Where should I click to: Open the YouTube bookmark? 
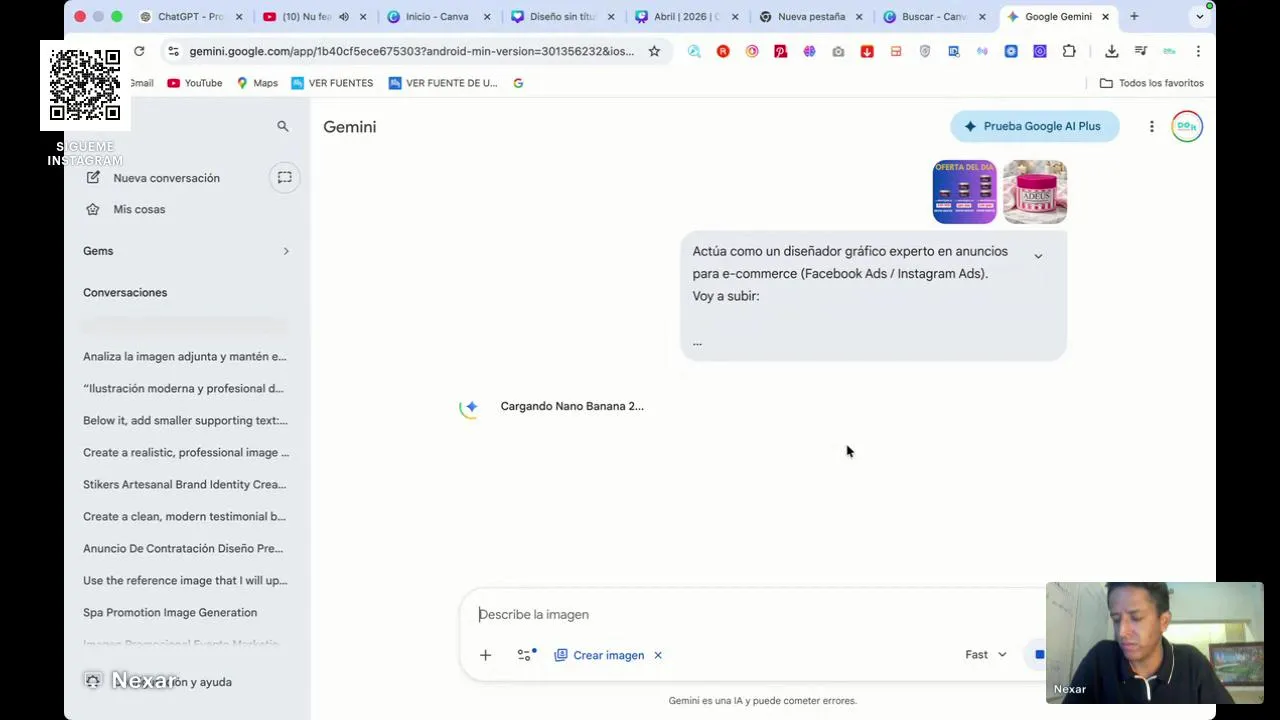pos(195,83)
